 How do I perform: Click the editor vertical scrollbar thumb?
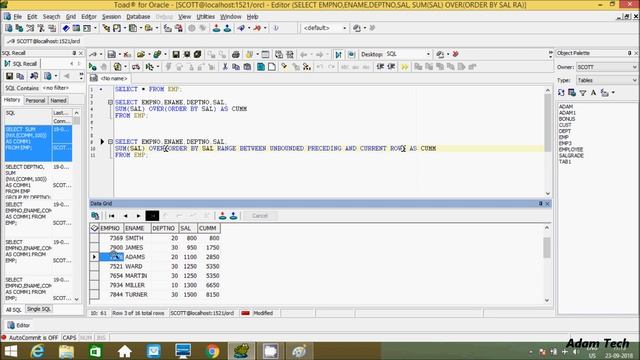(548, 122)
